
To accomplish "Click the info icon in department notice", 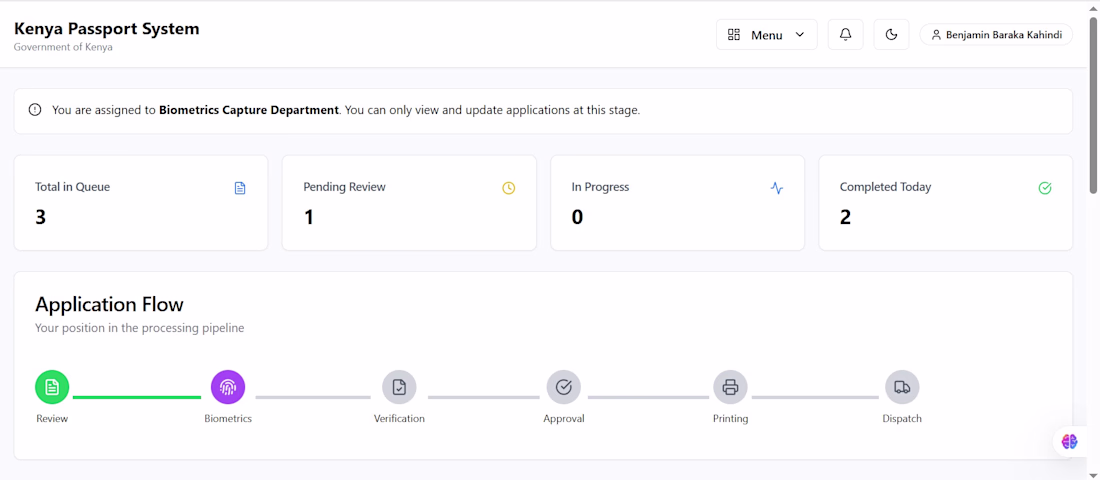I will pos(35,110).
